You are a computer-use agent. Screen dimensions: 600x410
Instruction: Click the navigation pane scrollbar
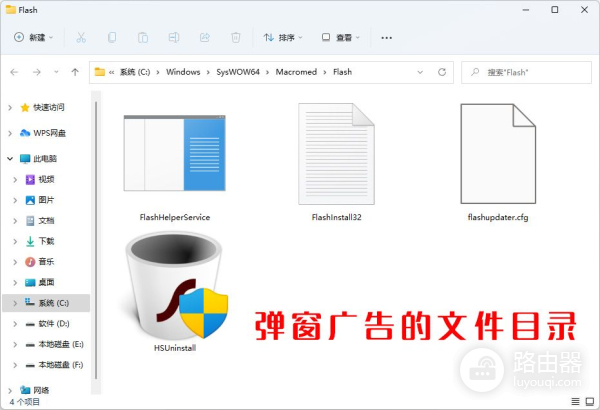96,240
